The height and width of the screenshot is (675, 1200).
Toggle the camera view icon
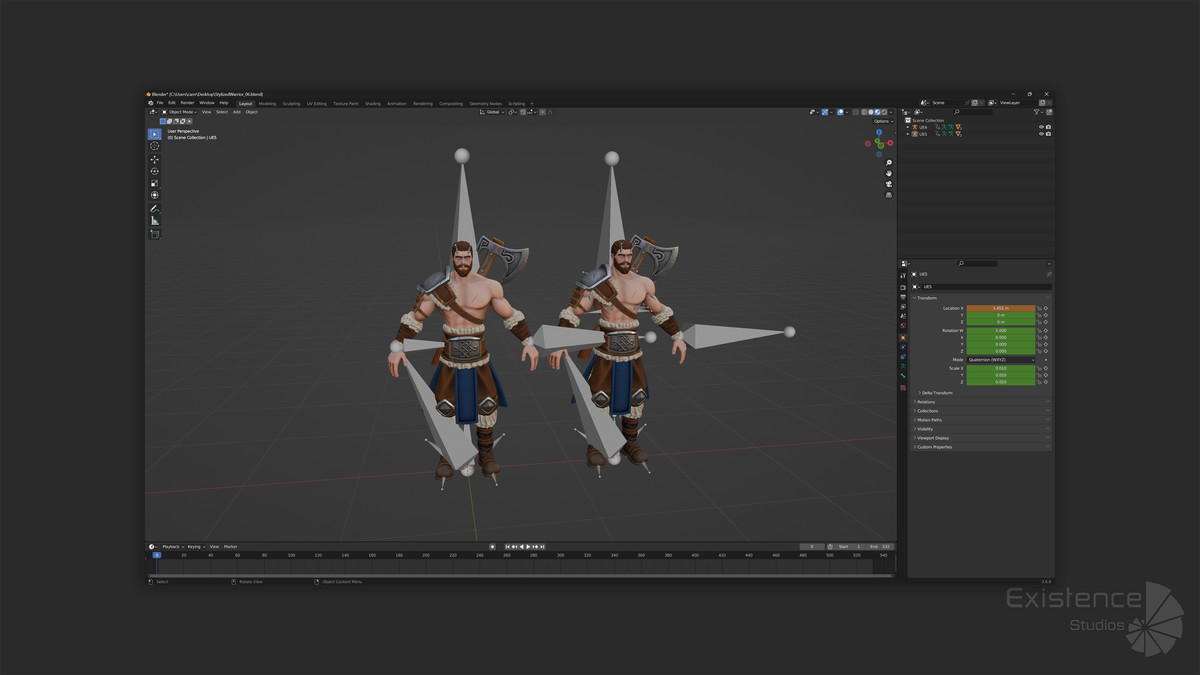coord(889,185)
